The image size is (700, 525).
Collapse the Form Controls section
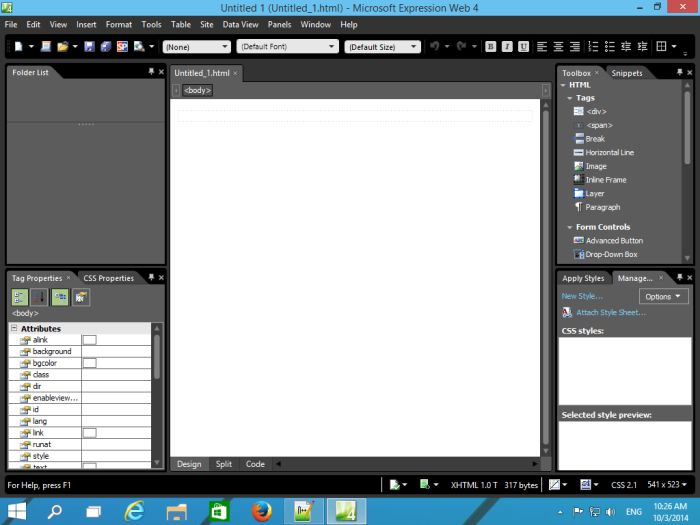click(x=569, y=227)
